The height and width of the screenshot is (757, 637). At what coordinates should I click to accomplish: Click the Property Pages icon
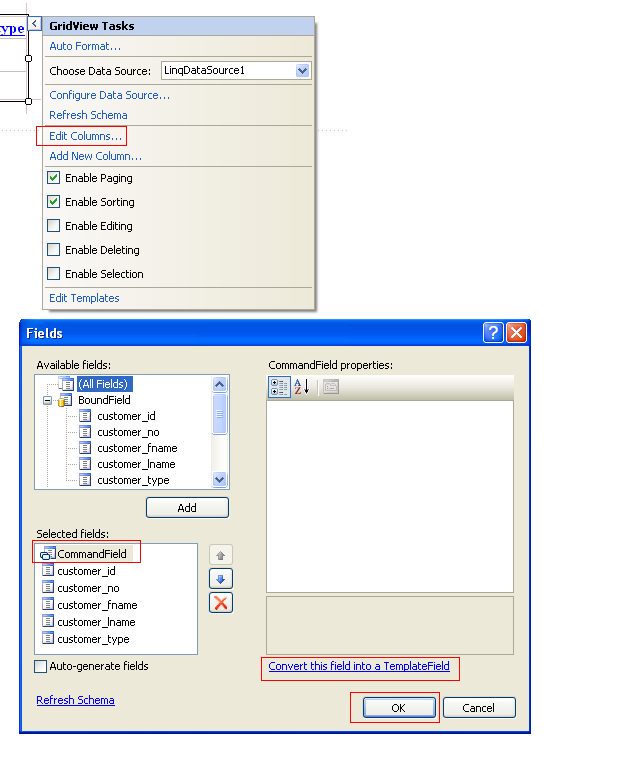coord(331,387)
